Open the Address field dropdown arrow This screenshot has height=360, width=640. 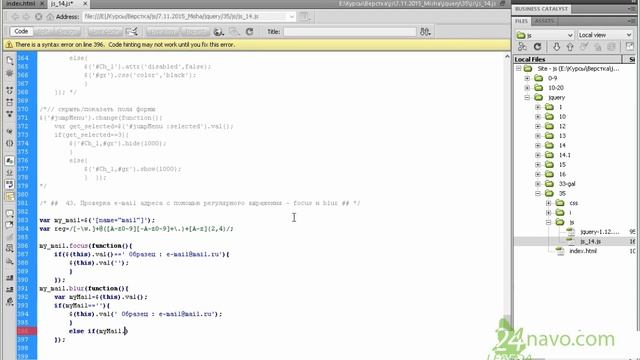[292, 17]
